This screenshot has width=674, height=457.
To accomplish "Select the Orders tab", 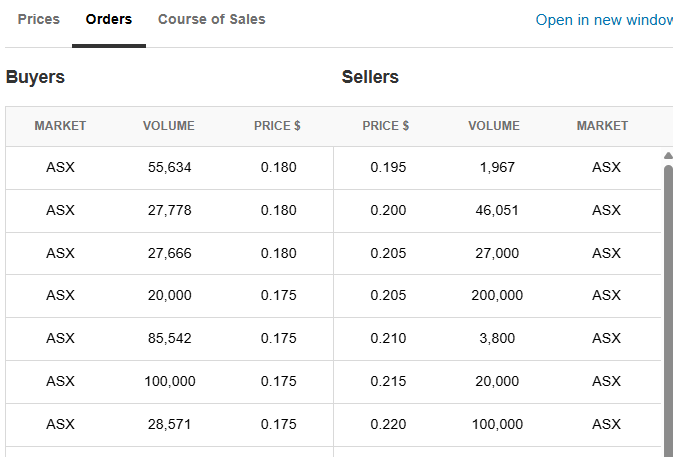I will point(109,19).
